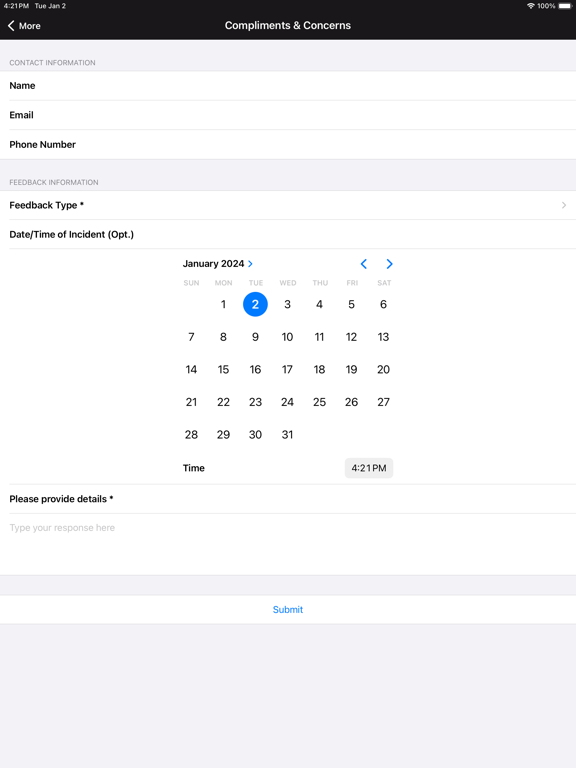Expand January 2024 month-year picker
576x768 pixels.
(x=218, y=264)
